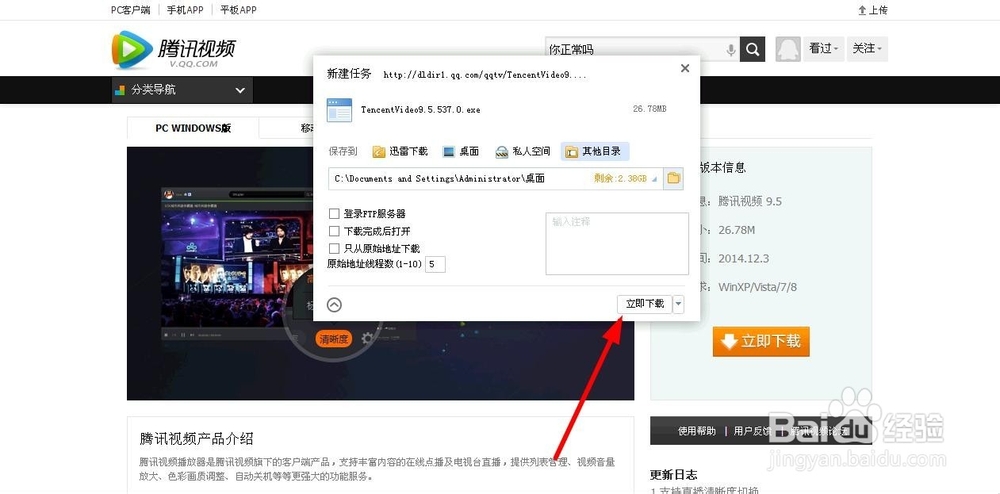Open the arrow dropdown next to 立即下载
The height and width of the screenshot is (494, 1000).
[x=679, y=304]
